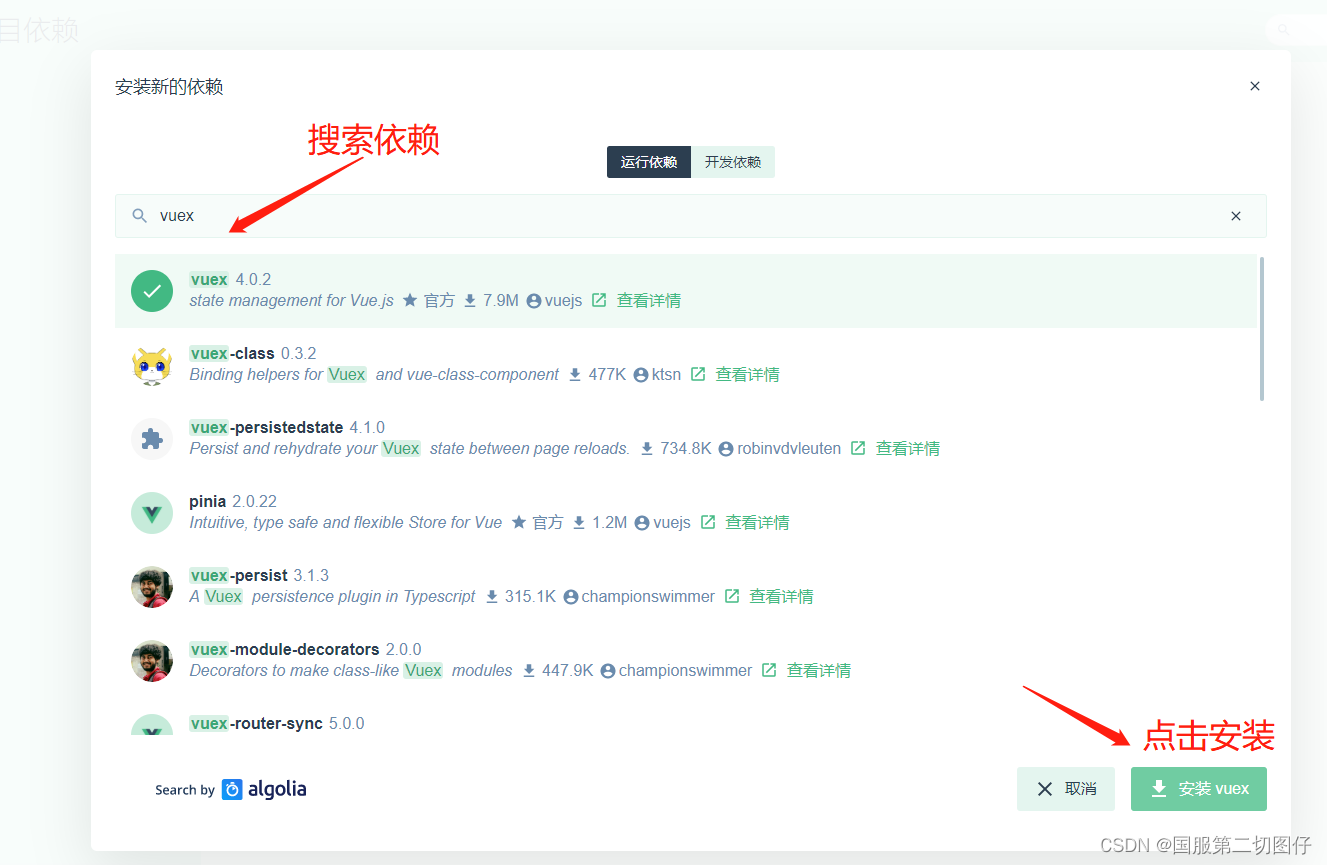Click the download icon beside 477K
Screen dimensions: 1327x865
click(x=575, y=374)
